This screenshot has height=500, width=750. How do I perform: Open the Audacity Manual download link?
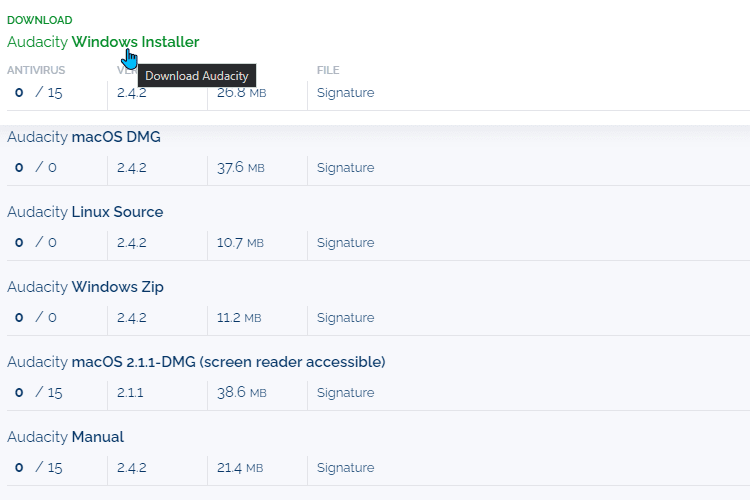66,437
